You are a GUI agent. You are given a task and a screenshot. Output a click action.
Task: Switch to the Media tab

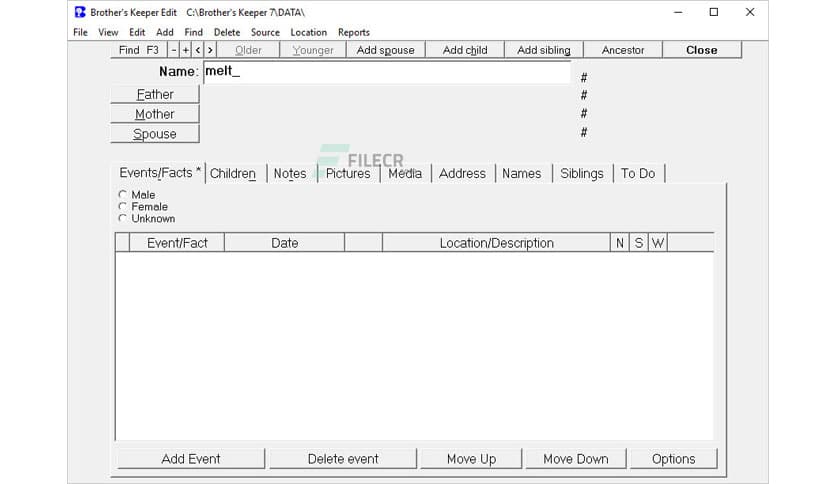(405, 173)
